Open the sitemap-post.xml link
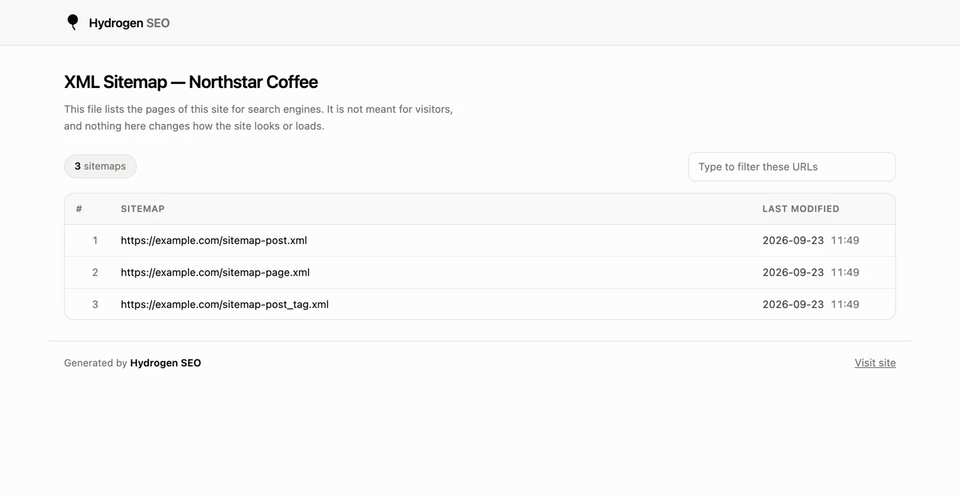The image size is (960, 496). pos(214,241)
